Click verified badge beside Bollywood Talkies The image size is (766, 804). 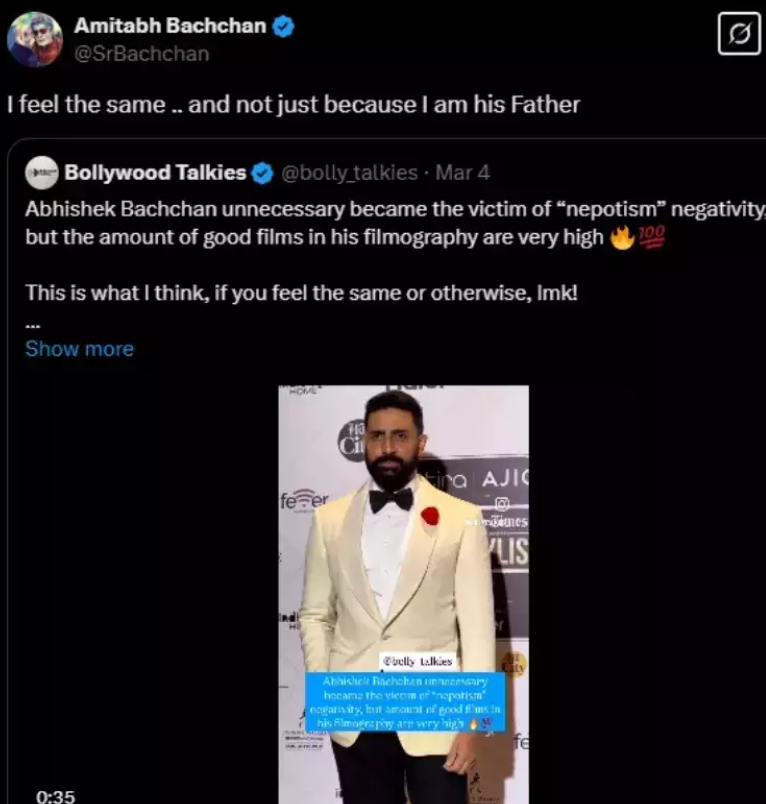[x=262, y=173]
